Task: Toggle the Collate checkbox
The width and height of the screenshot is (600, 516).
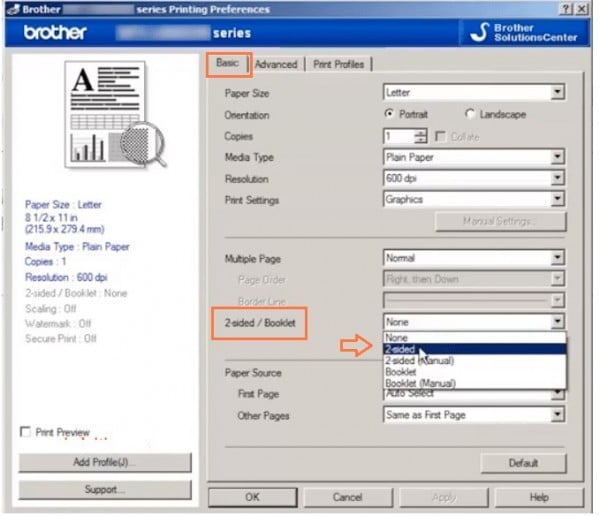Action: coord(440,137)
